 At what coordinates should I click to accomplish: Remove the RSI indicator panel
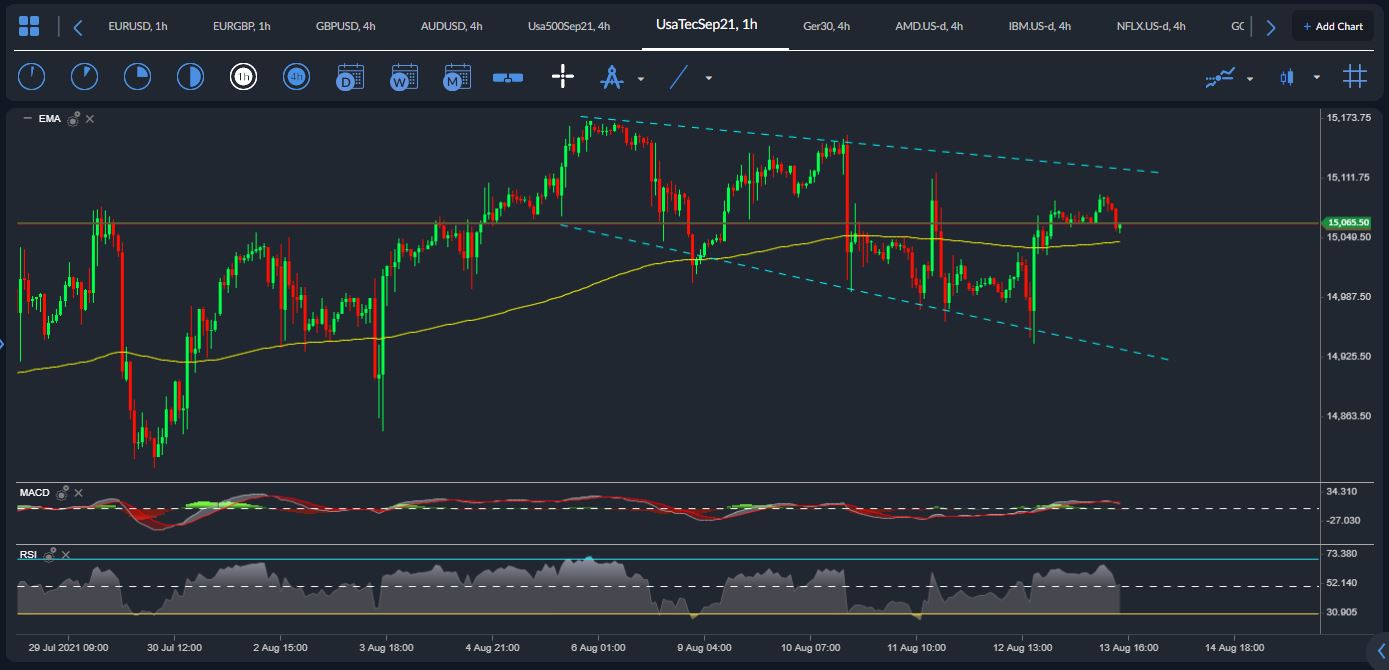coord(66,554)
